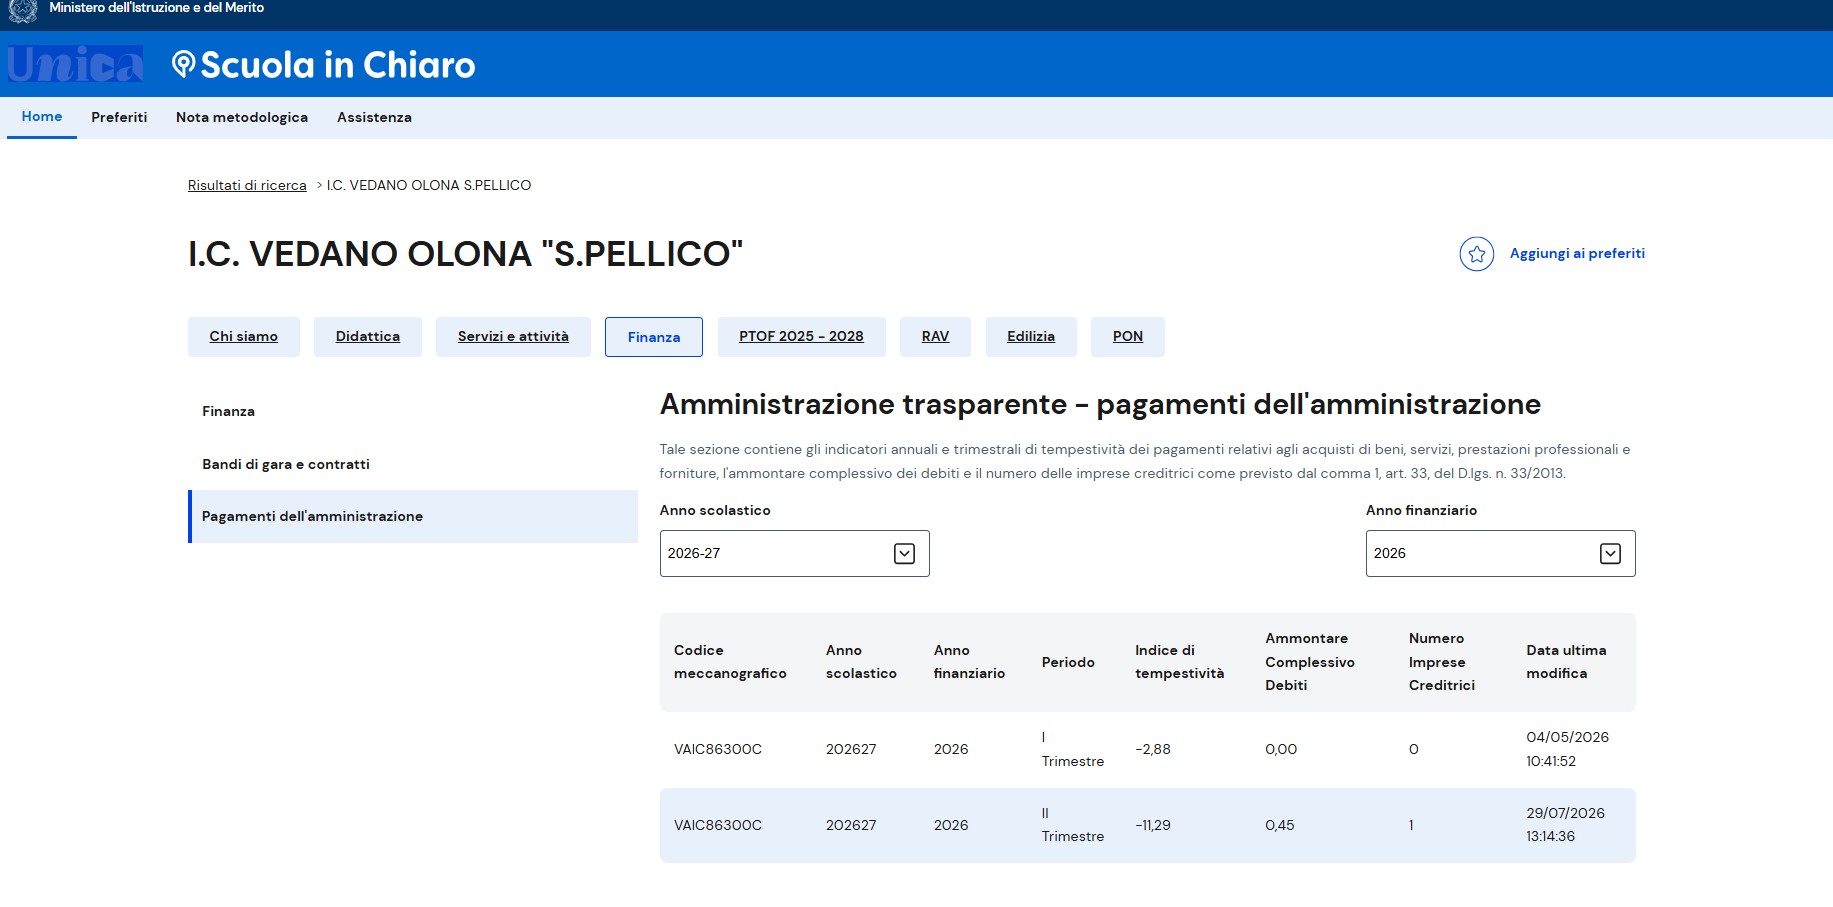Click the Indice di tempestività column header

1179,662
